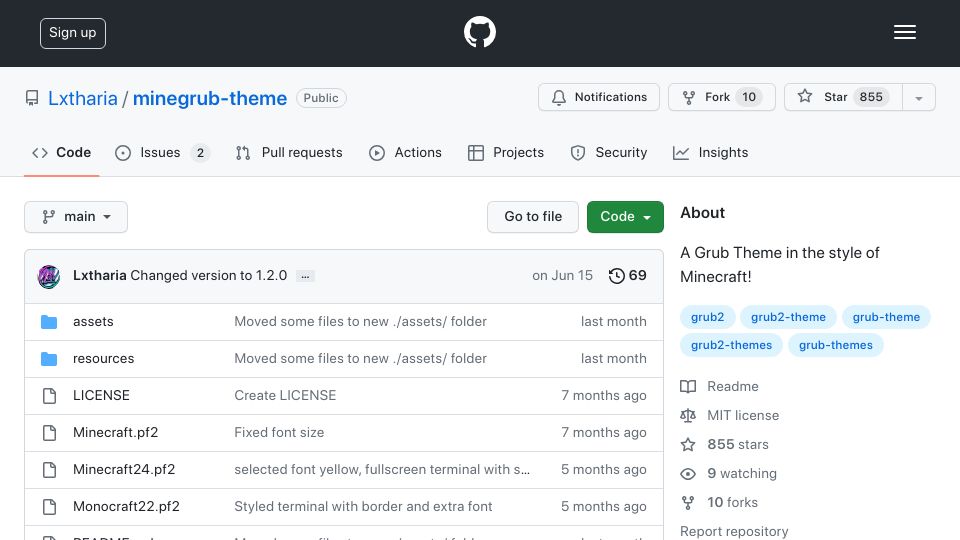This screenshot has width=960, height=540.
Task: Click the Minecraft.pf2 file icon
Action: click(x=49, y=433)
